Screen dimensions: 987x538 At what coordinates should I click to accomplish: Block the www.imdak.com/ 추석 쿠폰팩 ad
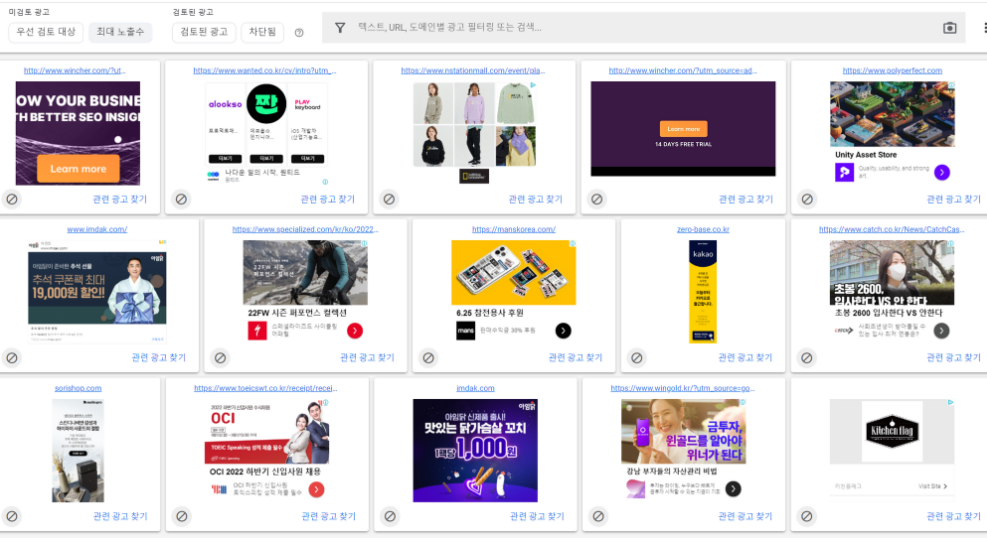12,357
